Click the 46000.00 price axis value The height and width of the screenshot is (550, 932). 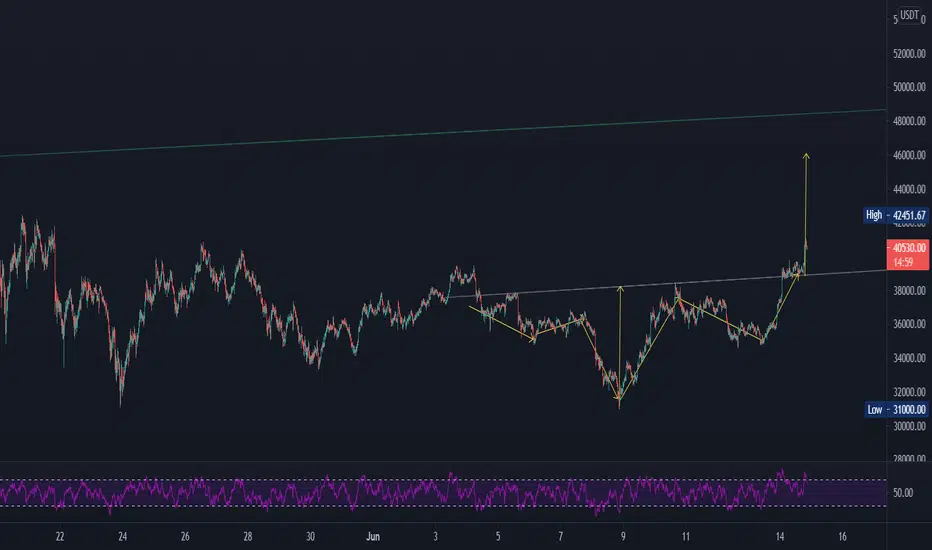[x=909, y=155]
